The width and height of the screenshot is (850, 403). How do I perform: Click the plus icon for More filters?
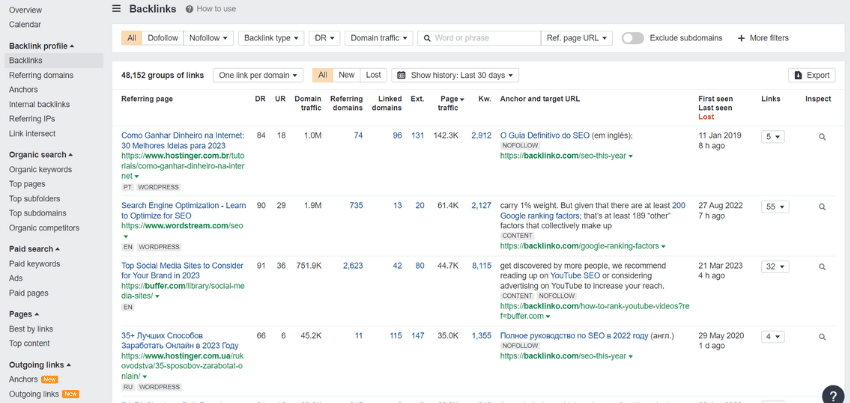[741, 38]
